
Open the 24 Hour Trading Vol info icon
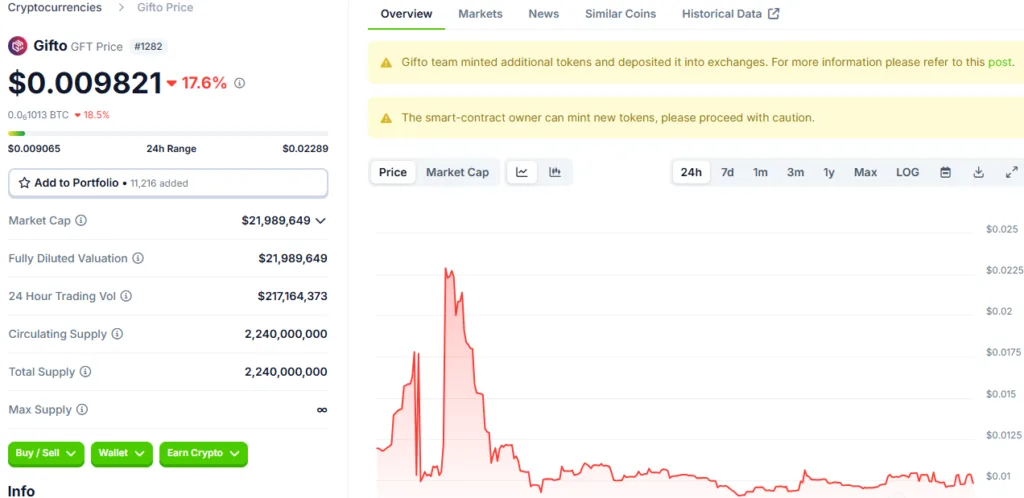[x=126, y=296]
